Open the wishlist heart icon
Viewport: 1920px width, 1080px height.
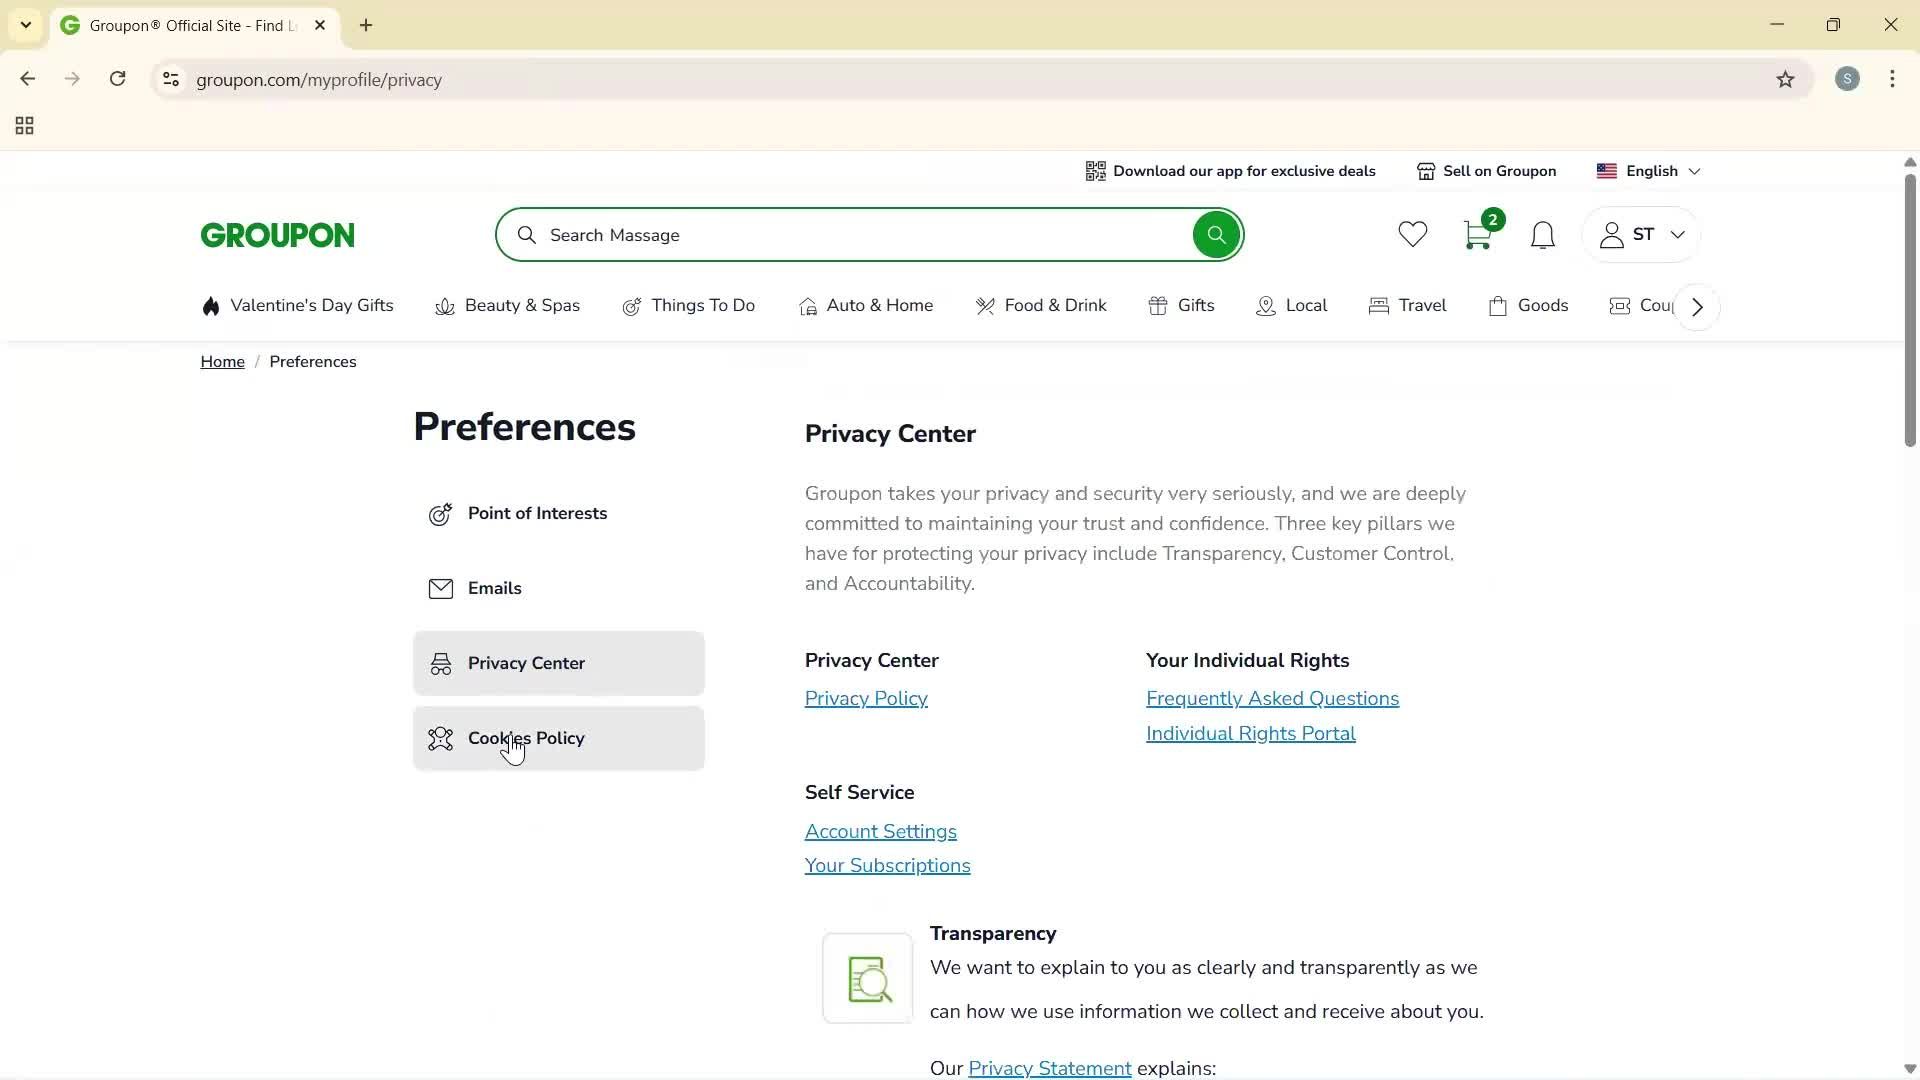1411,234
